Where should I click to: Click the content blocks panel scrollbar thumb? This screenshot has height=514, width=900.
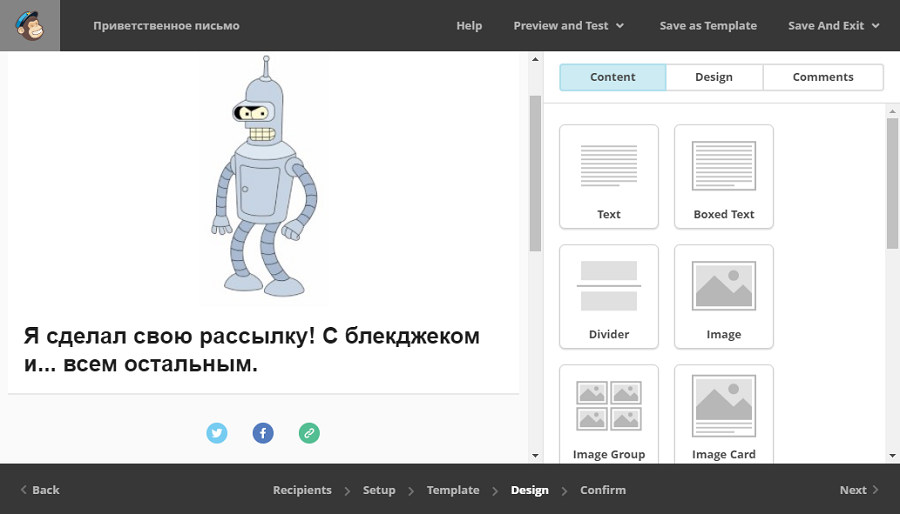pos(893,184)
